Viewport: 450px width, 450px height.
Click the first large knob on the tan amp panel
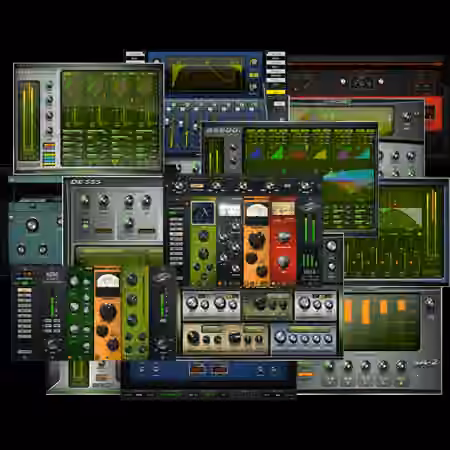click(193, 338)
